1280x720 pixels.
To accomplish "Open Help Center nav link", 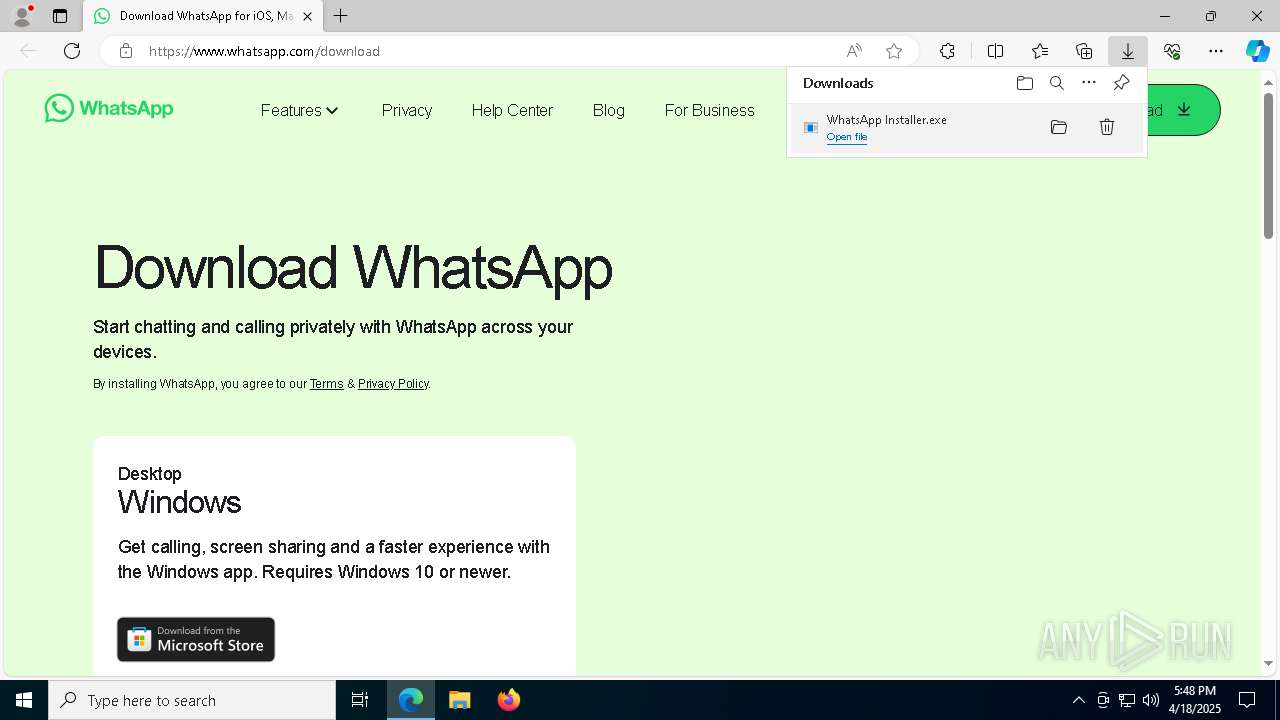I will point(512,110).
